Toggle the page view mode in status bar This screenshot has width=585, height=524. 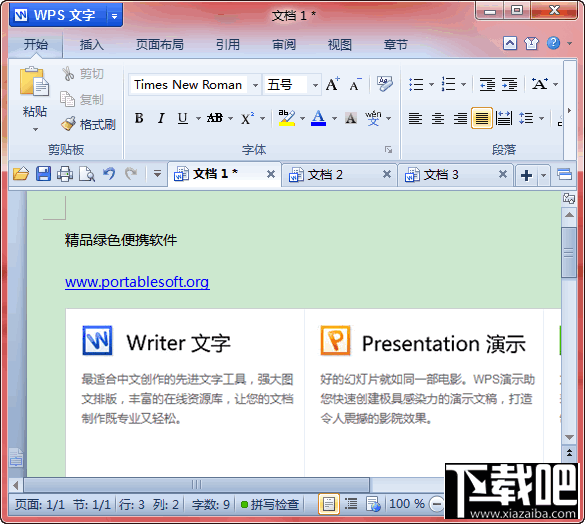[x=329, y=504]
